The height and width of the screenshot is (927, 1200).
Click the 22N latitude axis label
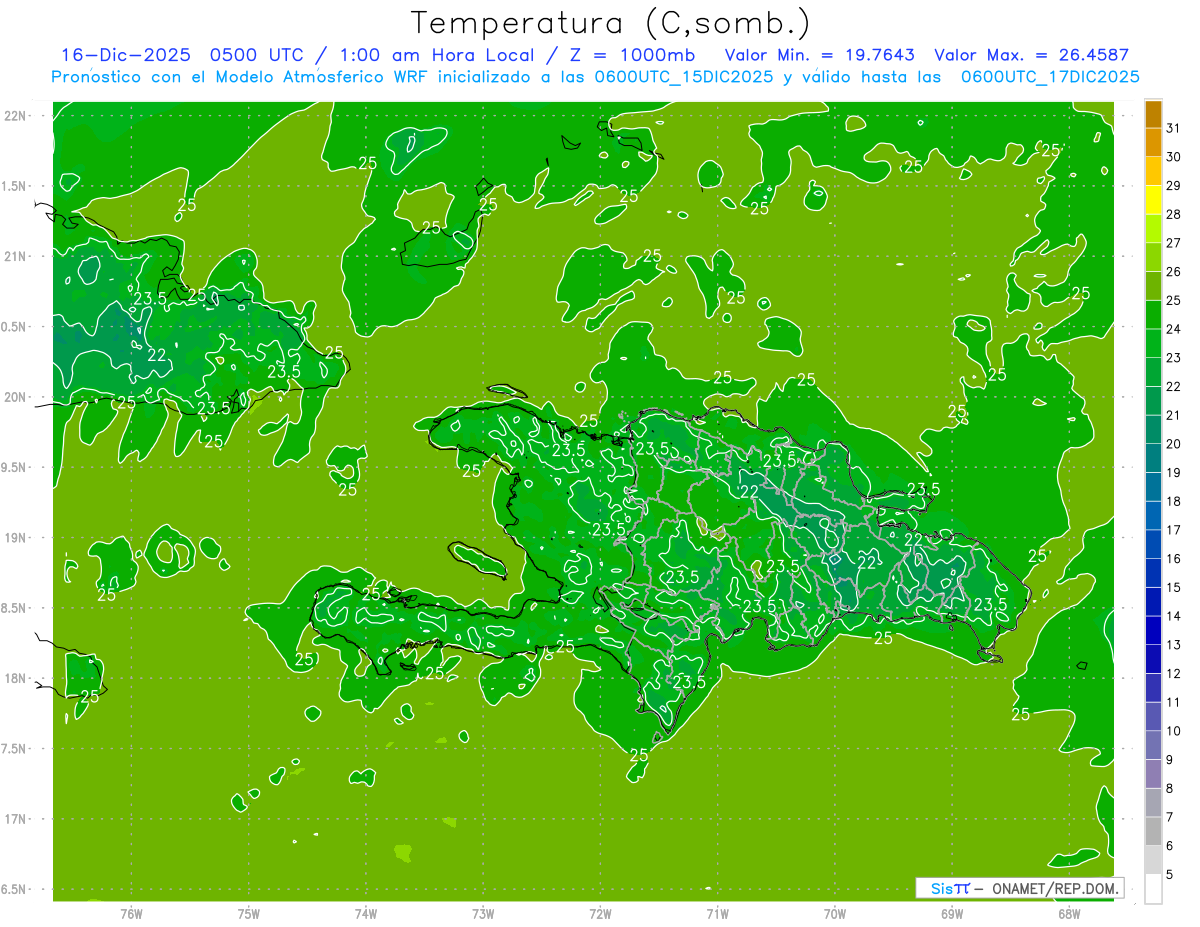[16, 115]
